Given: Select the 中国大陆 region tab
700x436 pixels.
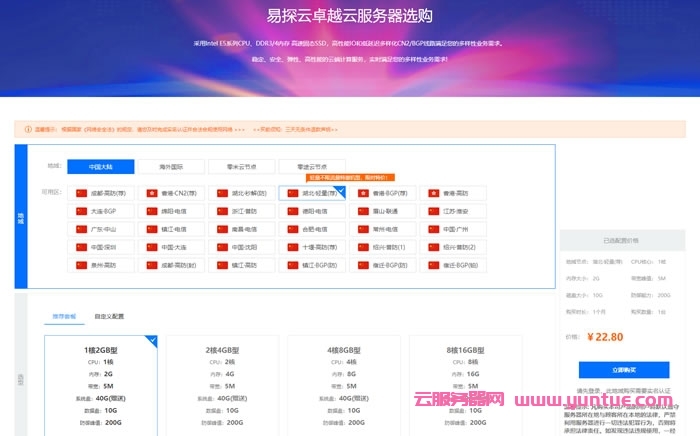Looking at the screenshot, I should (100, 167).
